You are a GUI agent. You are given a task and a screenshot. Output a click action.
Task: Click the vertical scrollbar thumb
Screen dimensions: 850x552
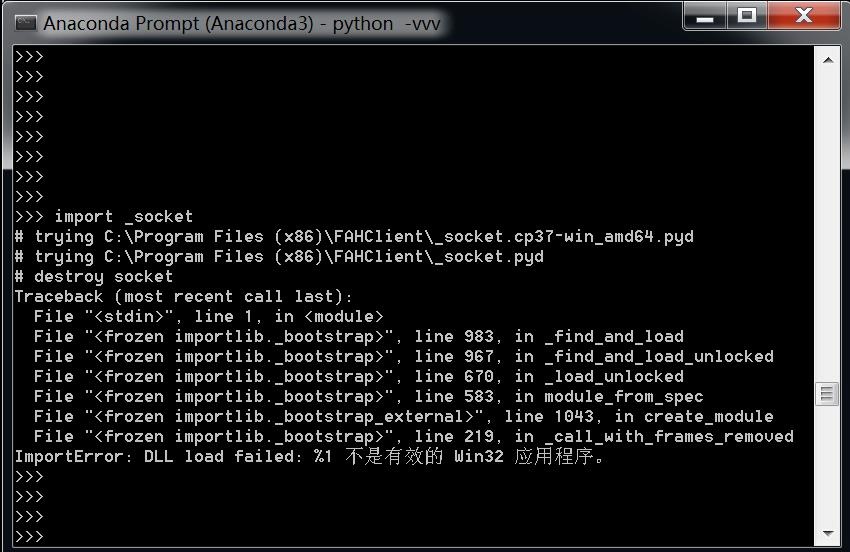pyautogui.click(x=827, y=394)
